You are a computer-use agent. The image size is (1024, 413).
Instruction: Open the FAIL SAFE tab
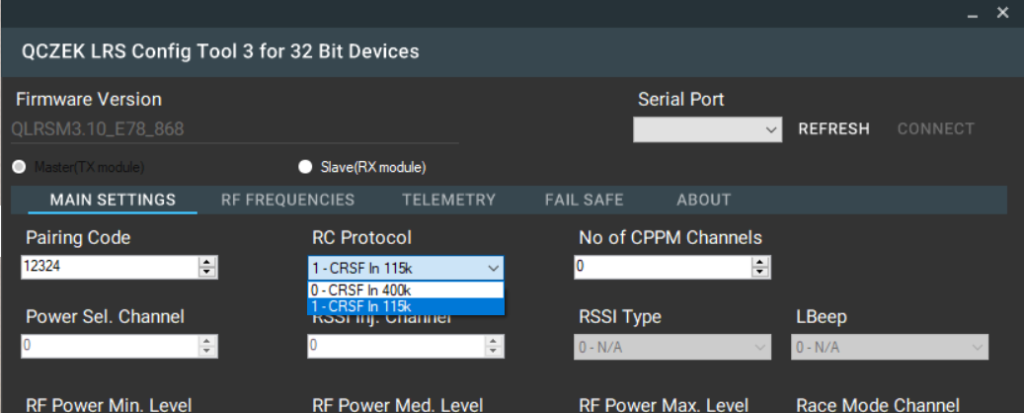584,200
